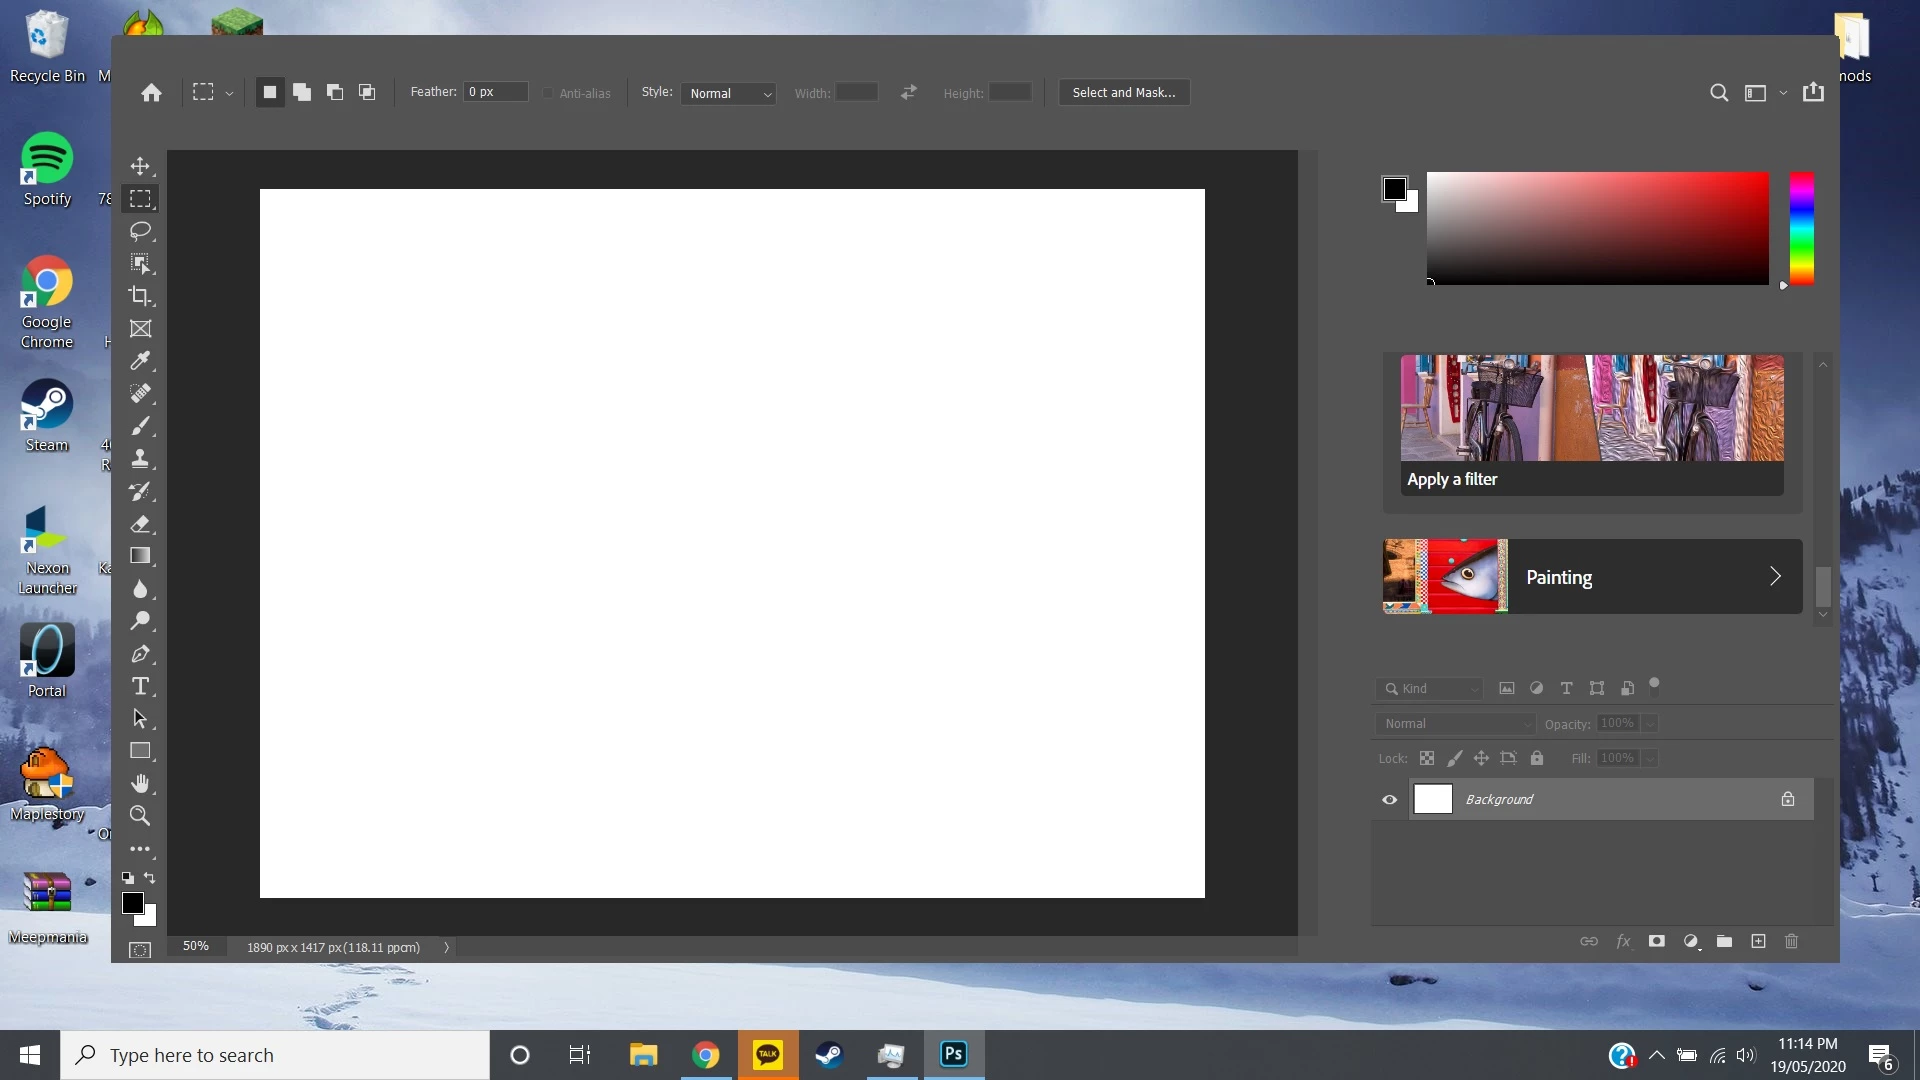Click the Feather input field
Screen dimensions: 1920x1080
[x=495, y=92]
